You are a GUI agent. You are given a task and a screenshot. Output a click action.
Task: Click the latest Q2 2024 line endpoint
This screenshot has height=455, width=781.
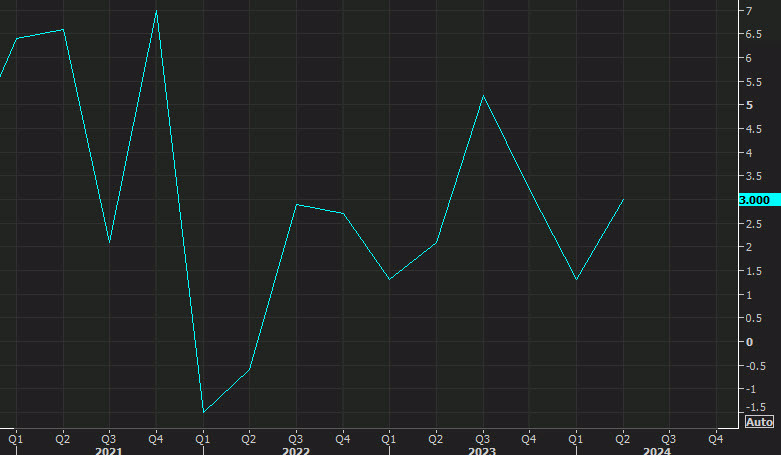point(624,199)
